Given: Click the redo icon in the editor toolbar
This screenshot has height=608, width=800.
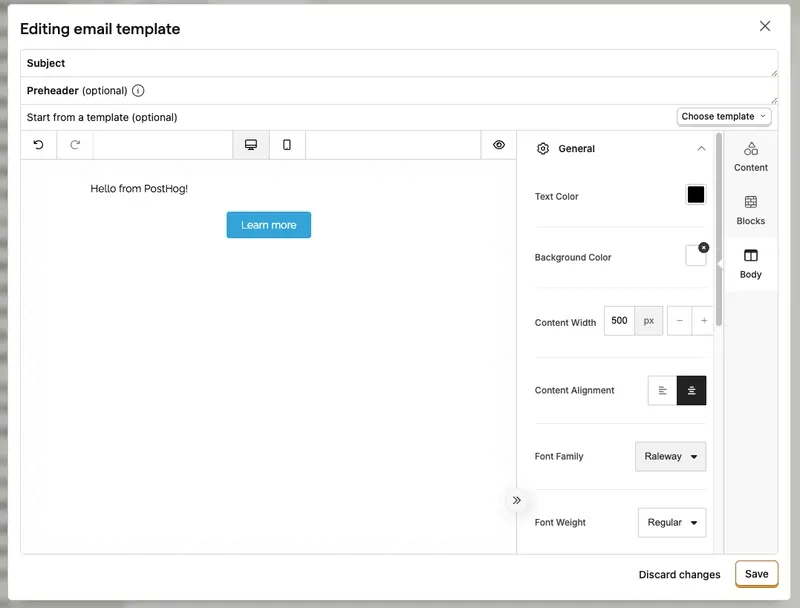Looking at the screenshot, I should coord(73,144).
